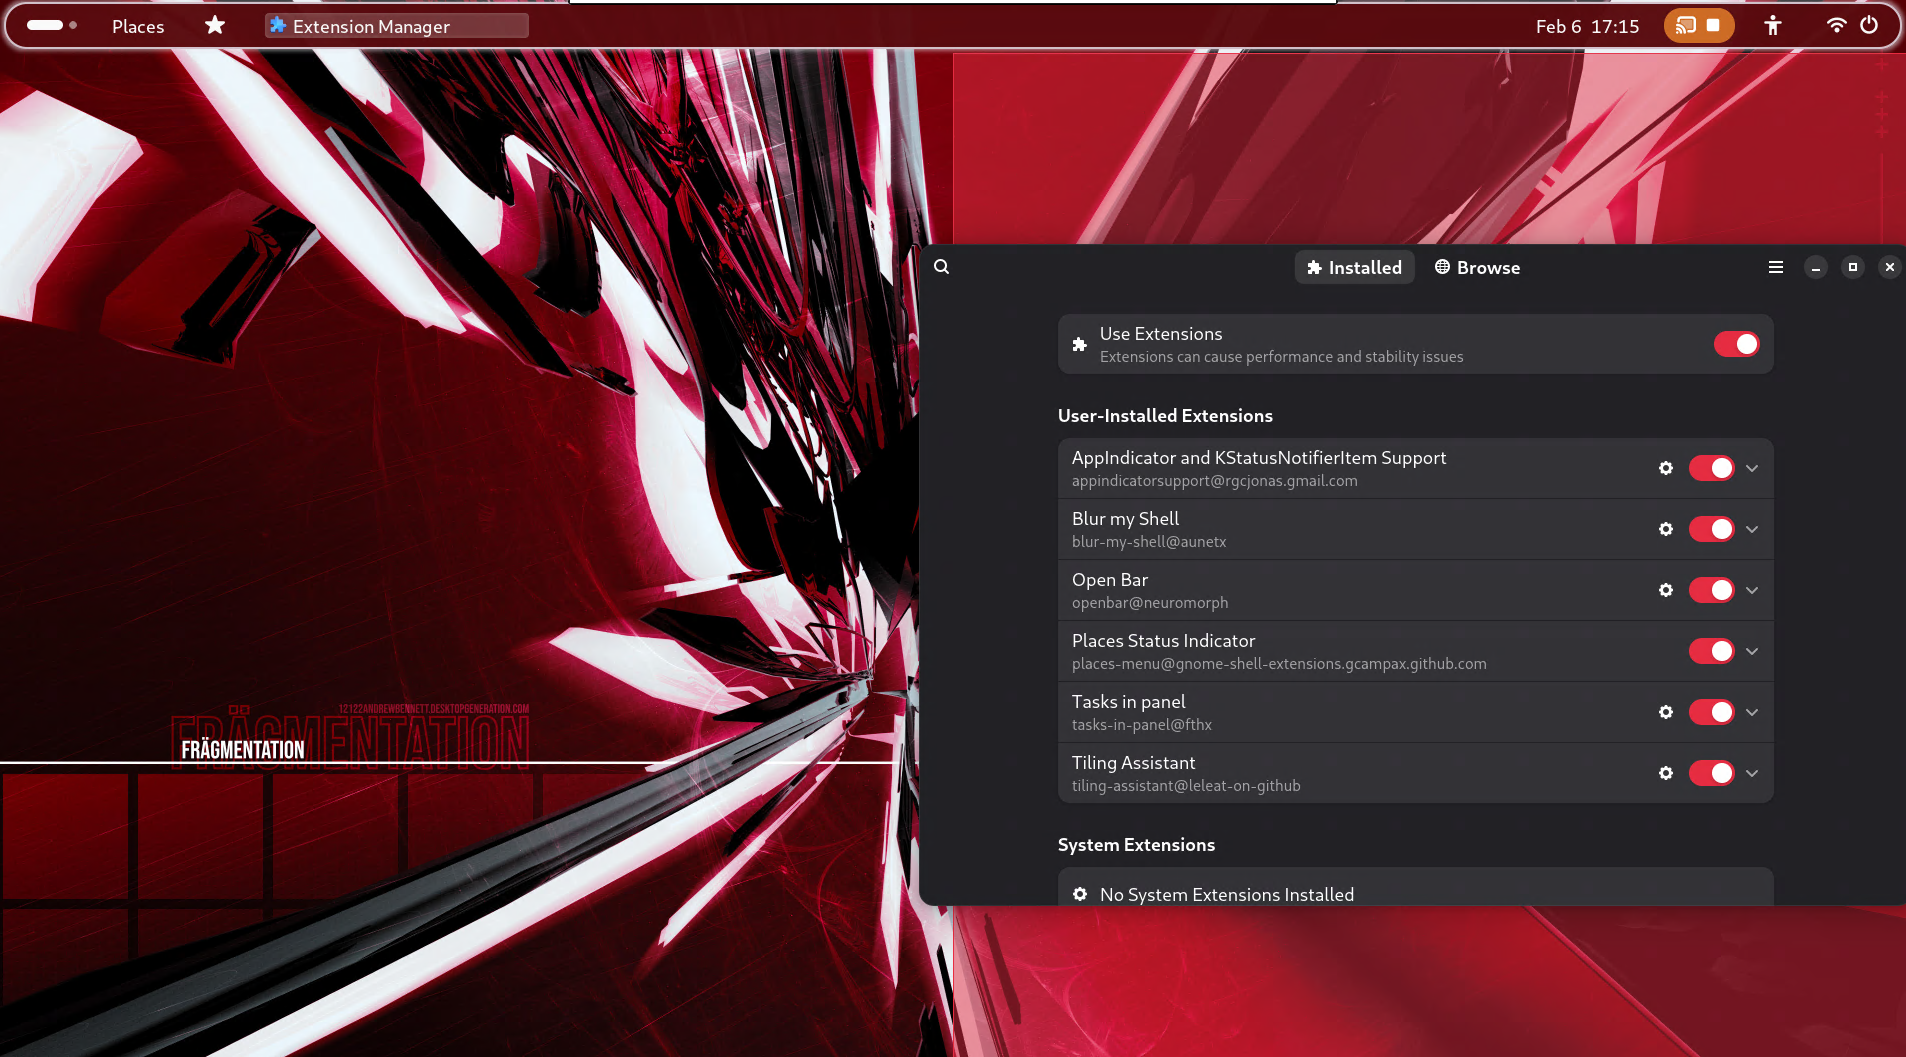The width and height of the screenshot is (1906, 1057).
Task: Click openbar@neuromorph identifier text
Action: tap(1150, 603)
